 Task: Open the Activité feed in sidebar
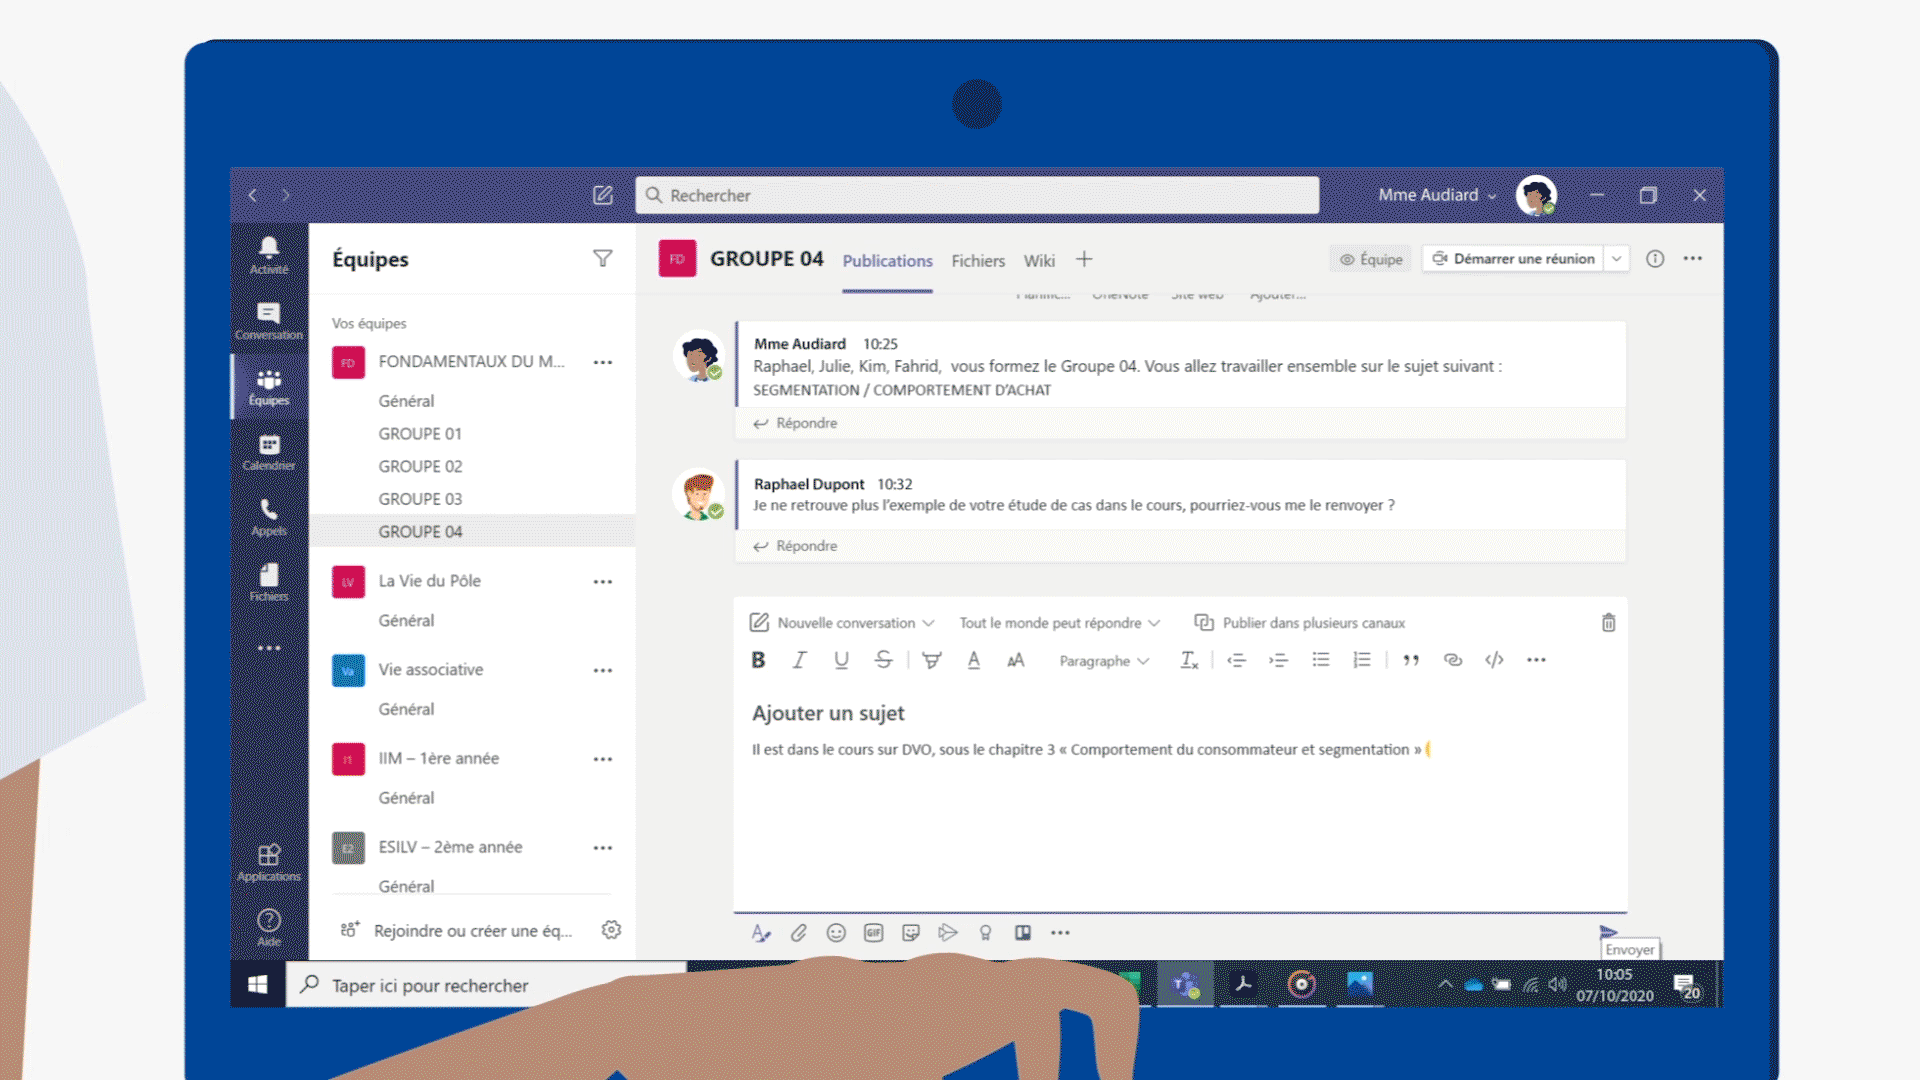[269, 254]
